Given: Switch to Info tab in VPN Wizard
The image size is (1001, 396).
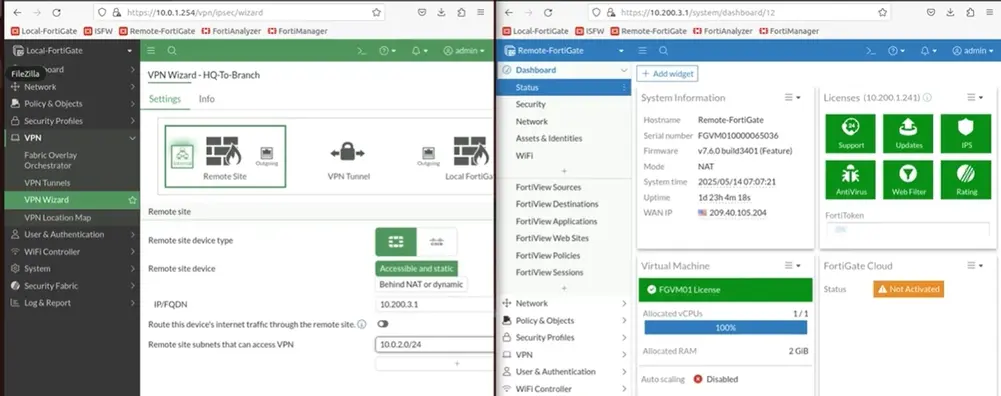Looking at the screenshot, I should point(206,99).
